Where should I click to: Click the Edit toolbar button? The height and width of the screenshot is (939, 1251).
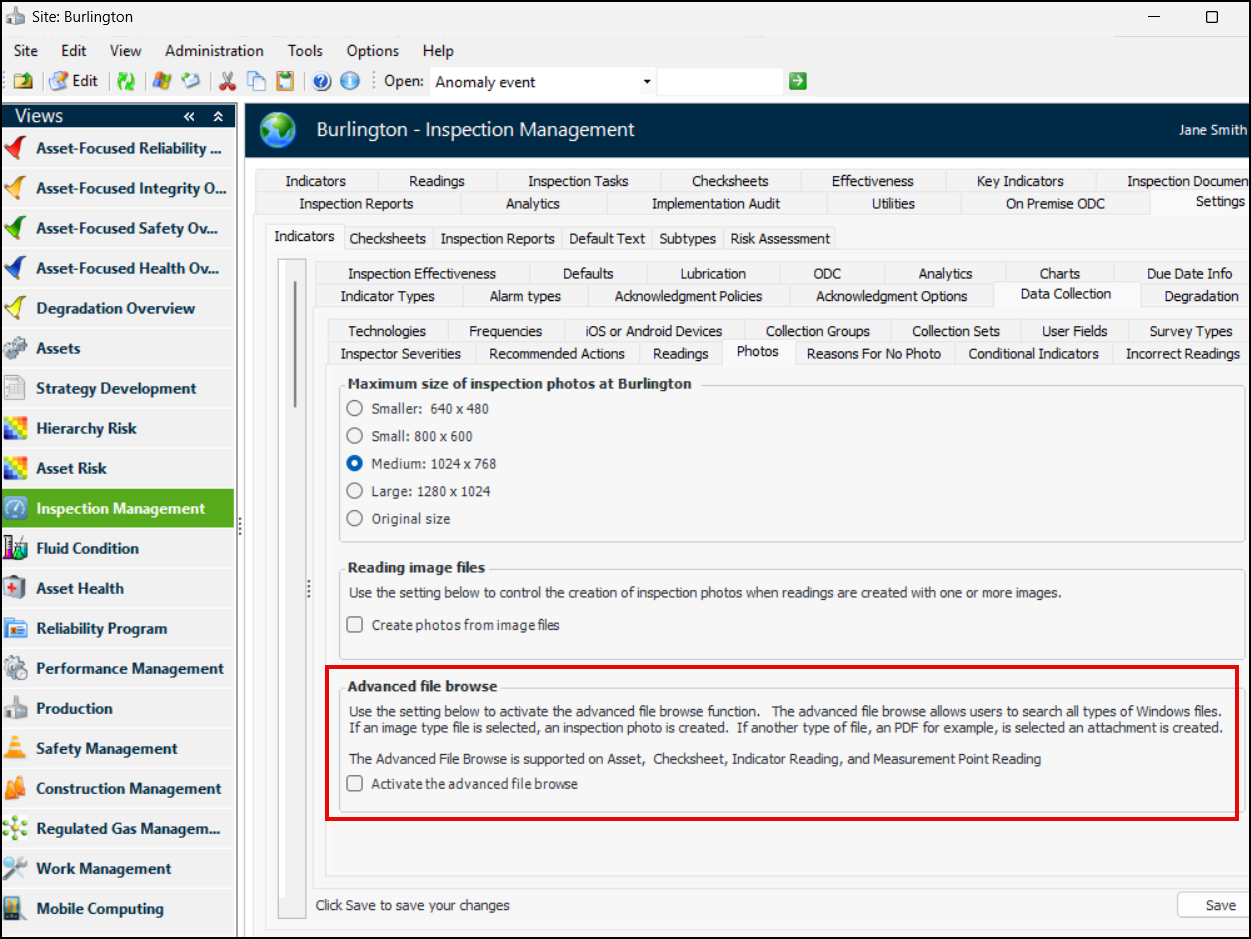point(74,81)
